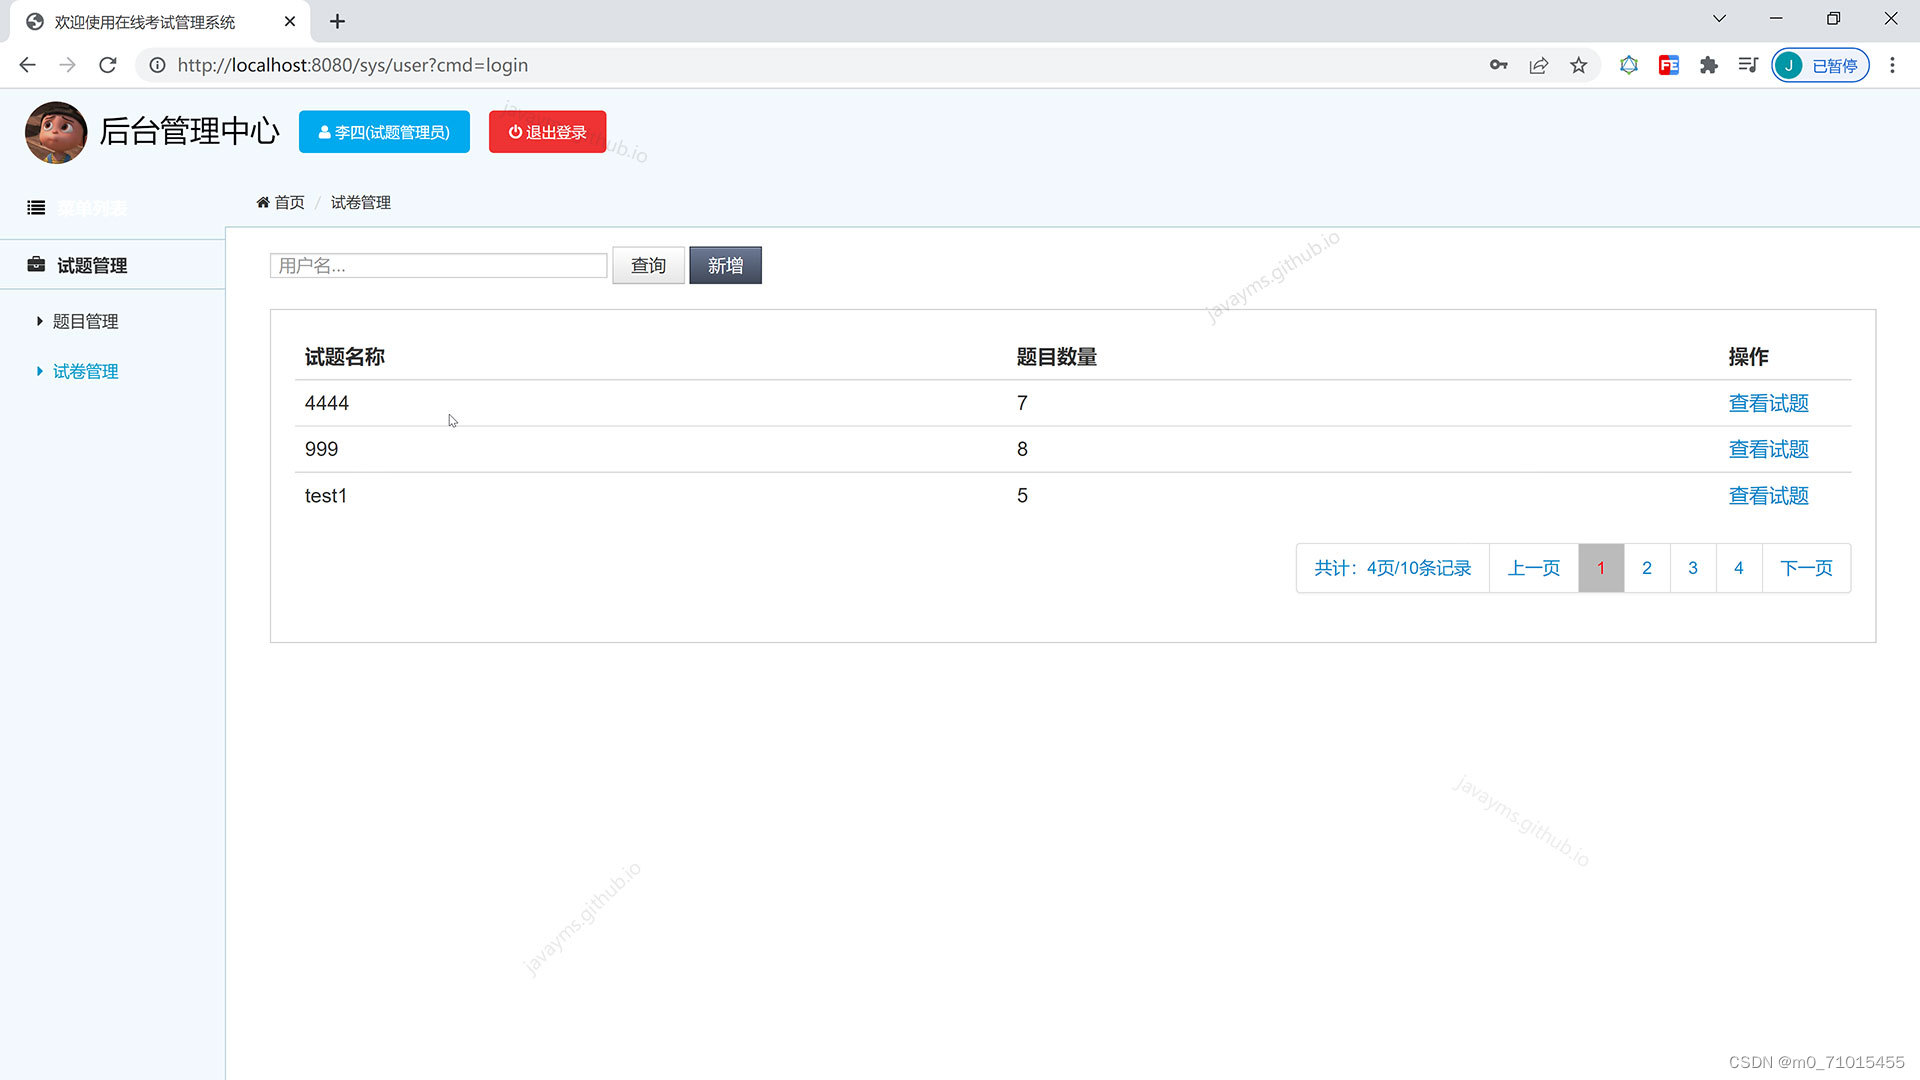Click the key icon in the address bar
The width and height of the screenshot is (1920, 1080).
[1498, 65]
